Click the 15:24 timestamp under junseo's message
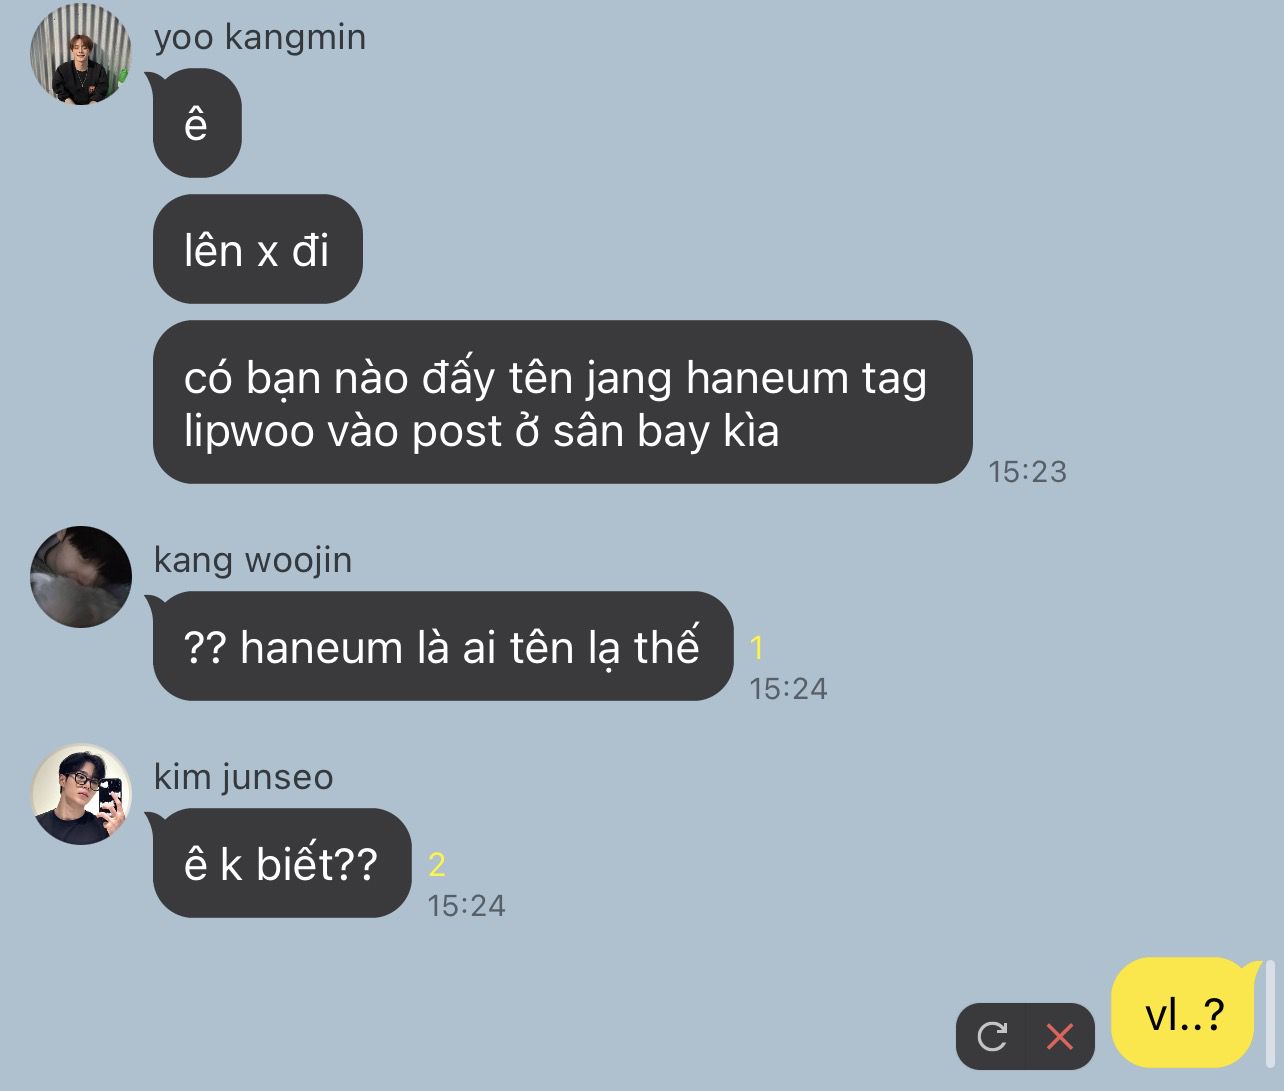The width and height of the screenshot is (1284, 1091). [466, 906]
